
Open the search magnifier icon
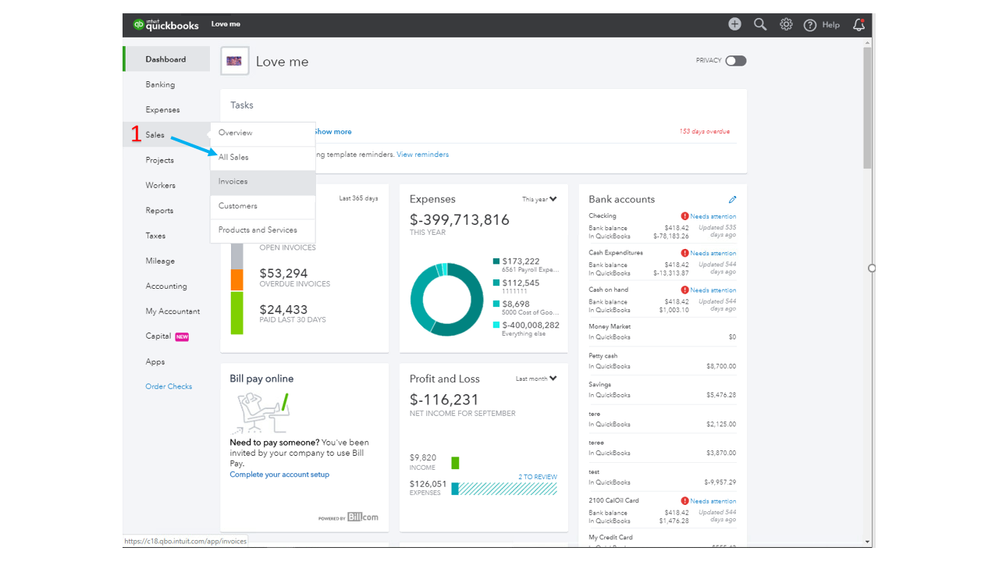[x=760, y=24]
